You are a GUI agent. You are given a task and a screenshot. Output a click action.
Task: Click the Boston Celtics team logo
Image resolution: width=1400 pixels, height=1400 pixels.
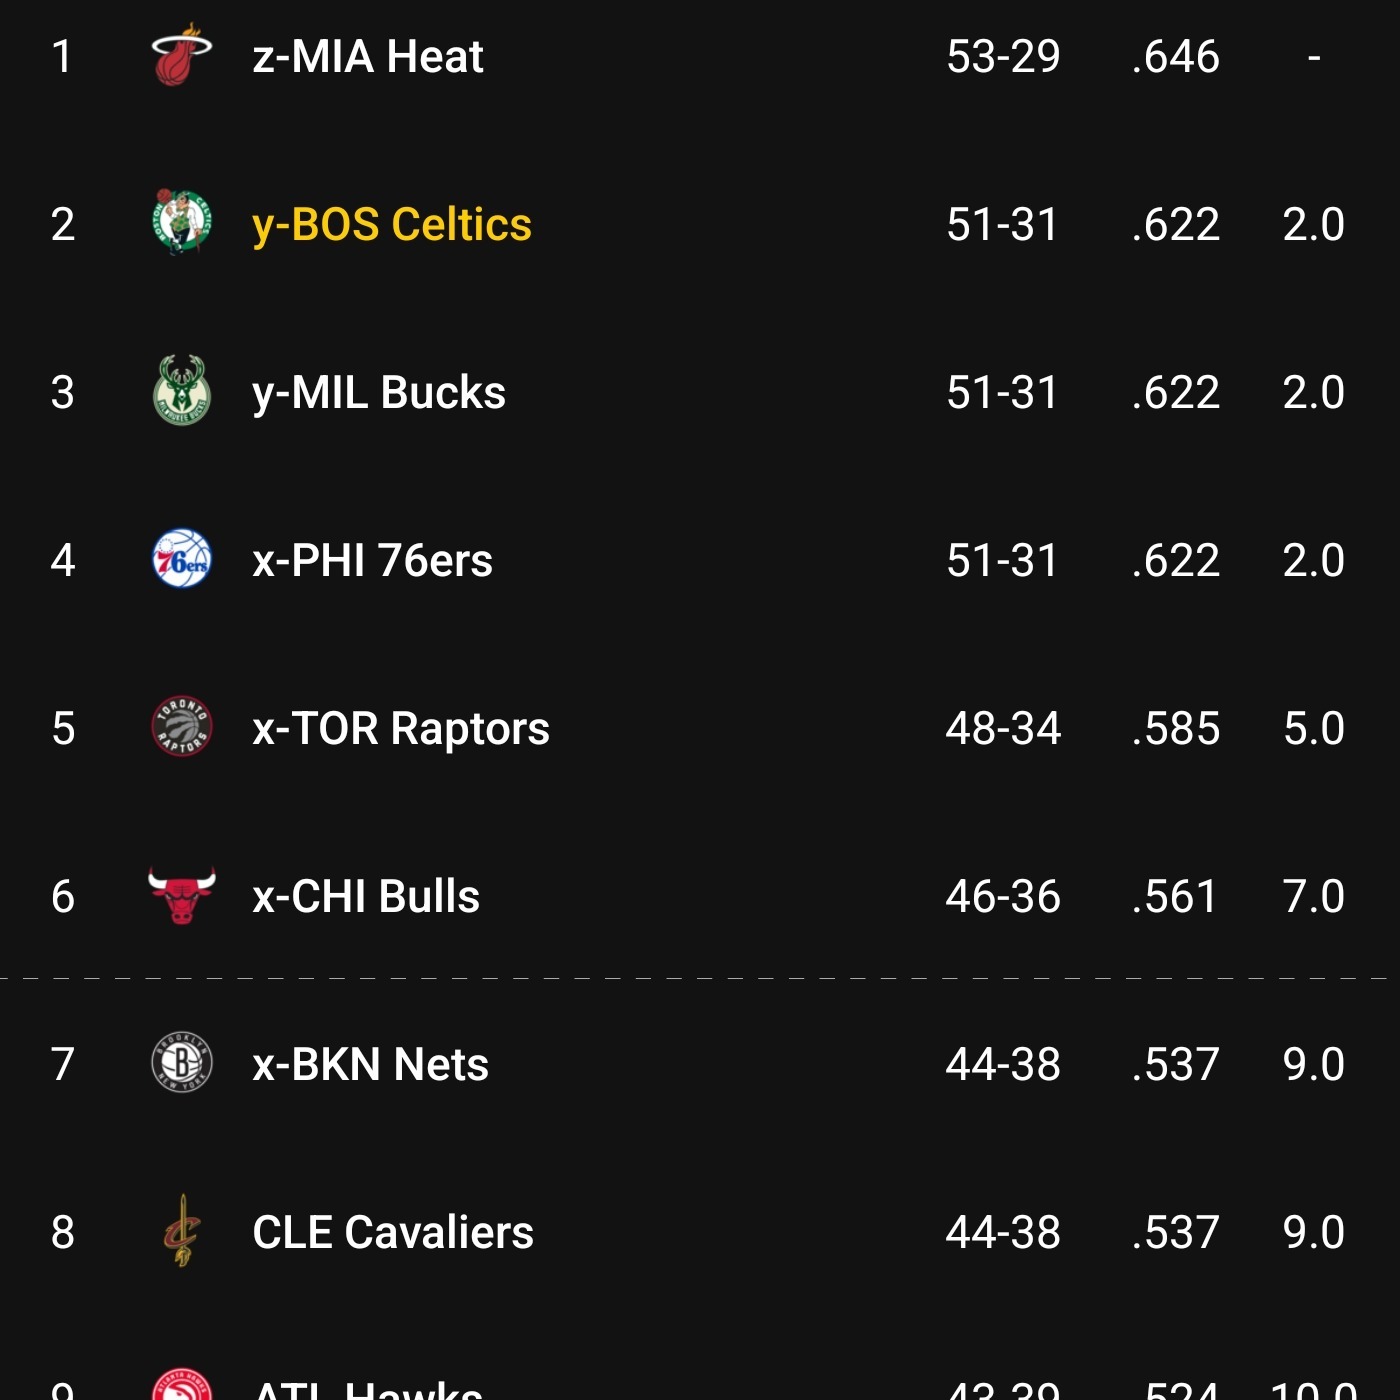click(x=181, y=223)
